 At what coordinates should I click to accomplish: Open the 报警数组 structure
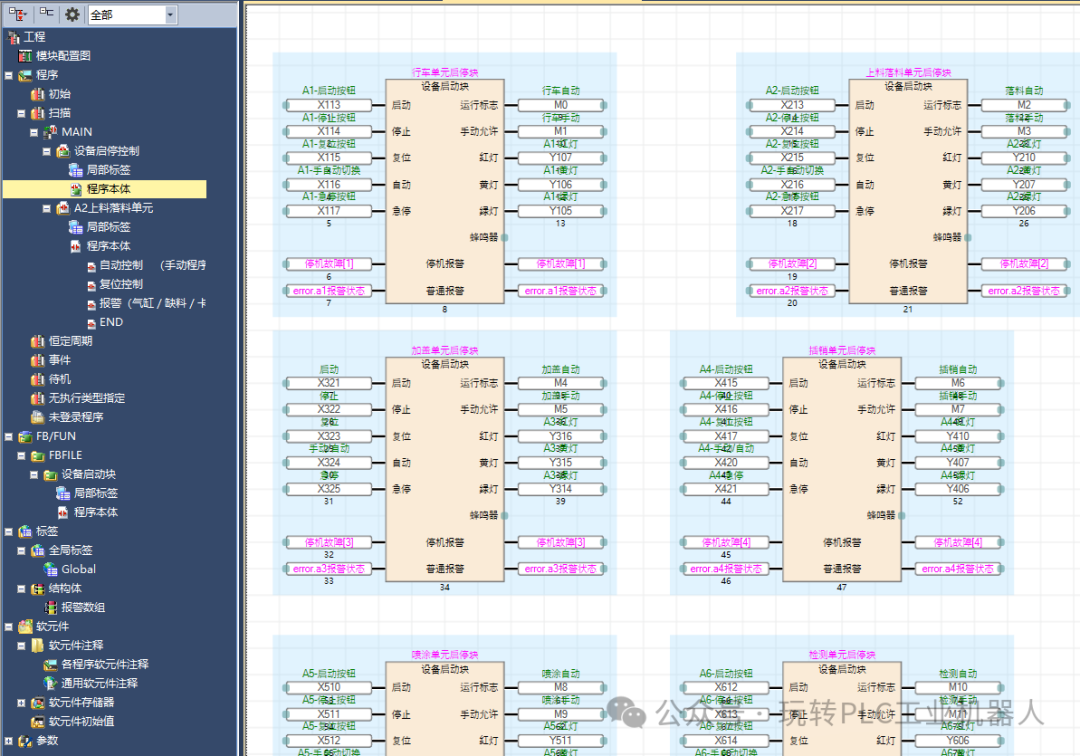(x=83, y=607)
